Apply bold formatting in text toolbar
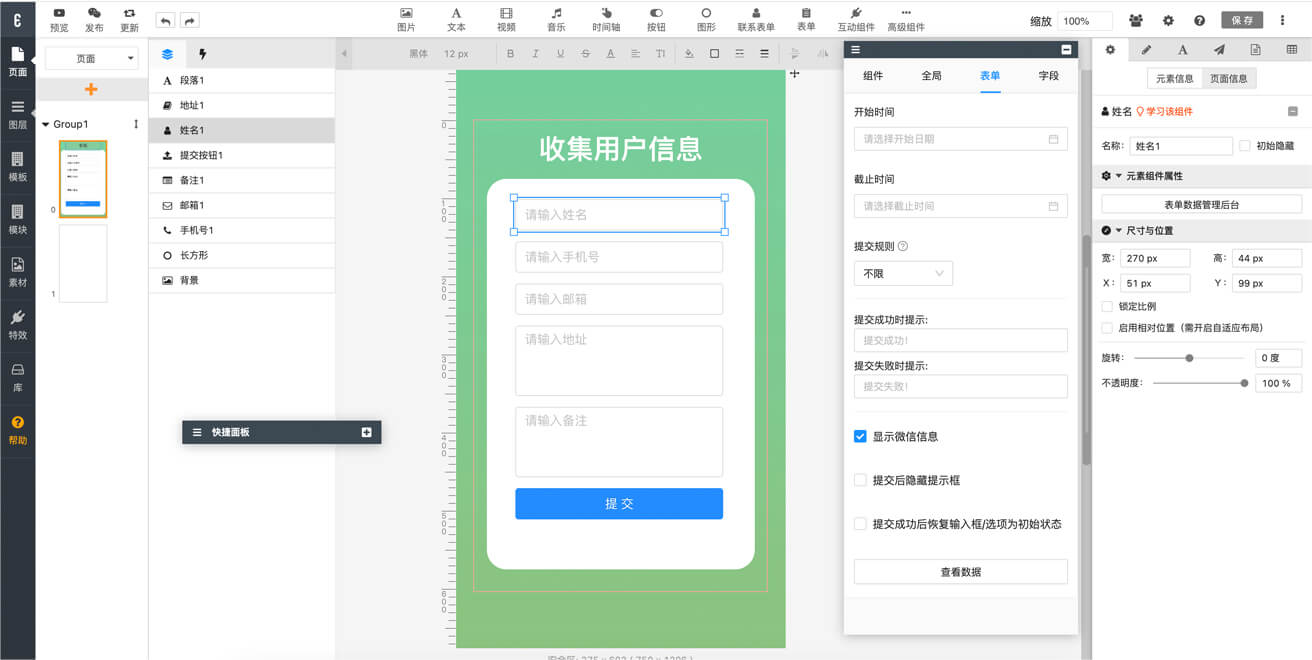The width and height of the screenshot is (1312, 660). pos(510,54)
